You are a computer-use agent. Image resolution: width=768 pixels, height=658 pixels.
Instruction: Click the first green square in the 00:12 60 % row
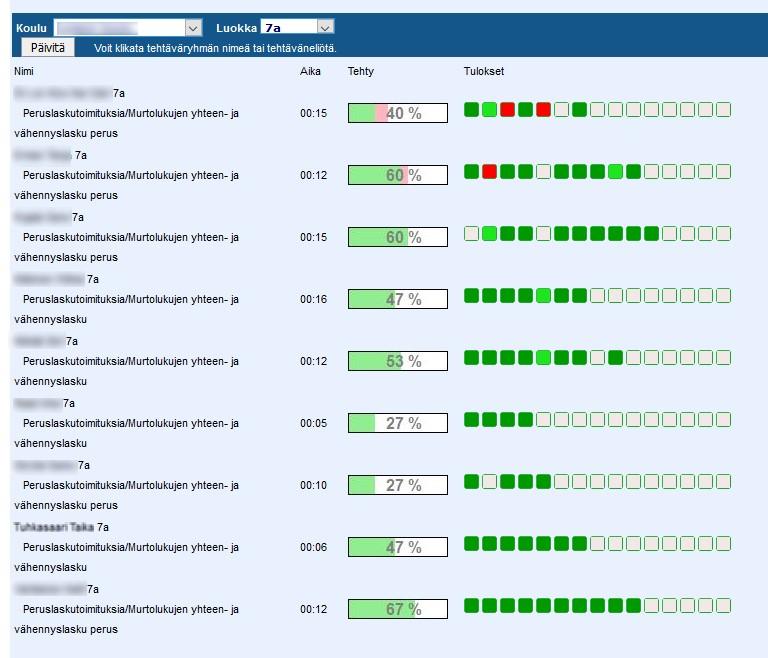[471, 171]
